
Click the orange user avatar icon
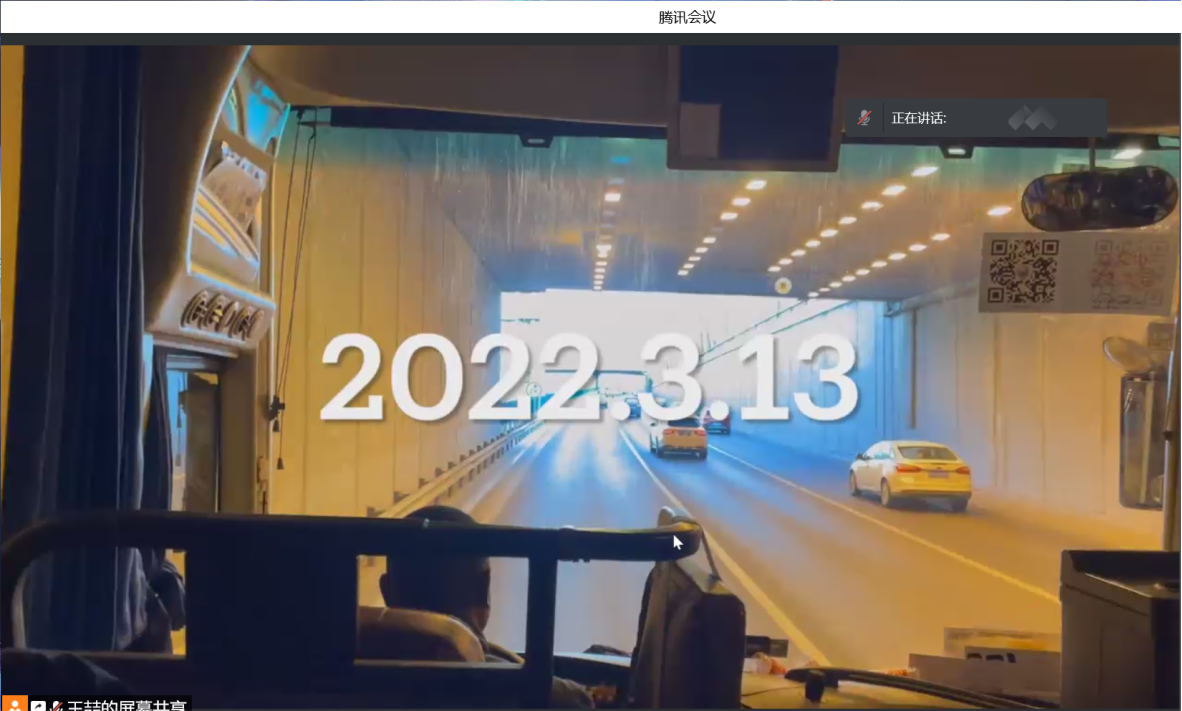[x=14, y=704]
